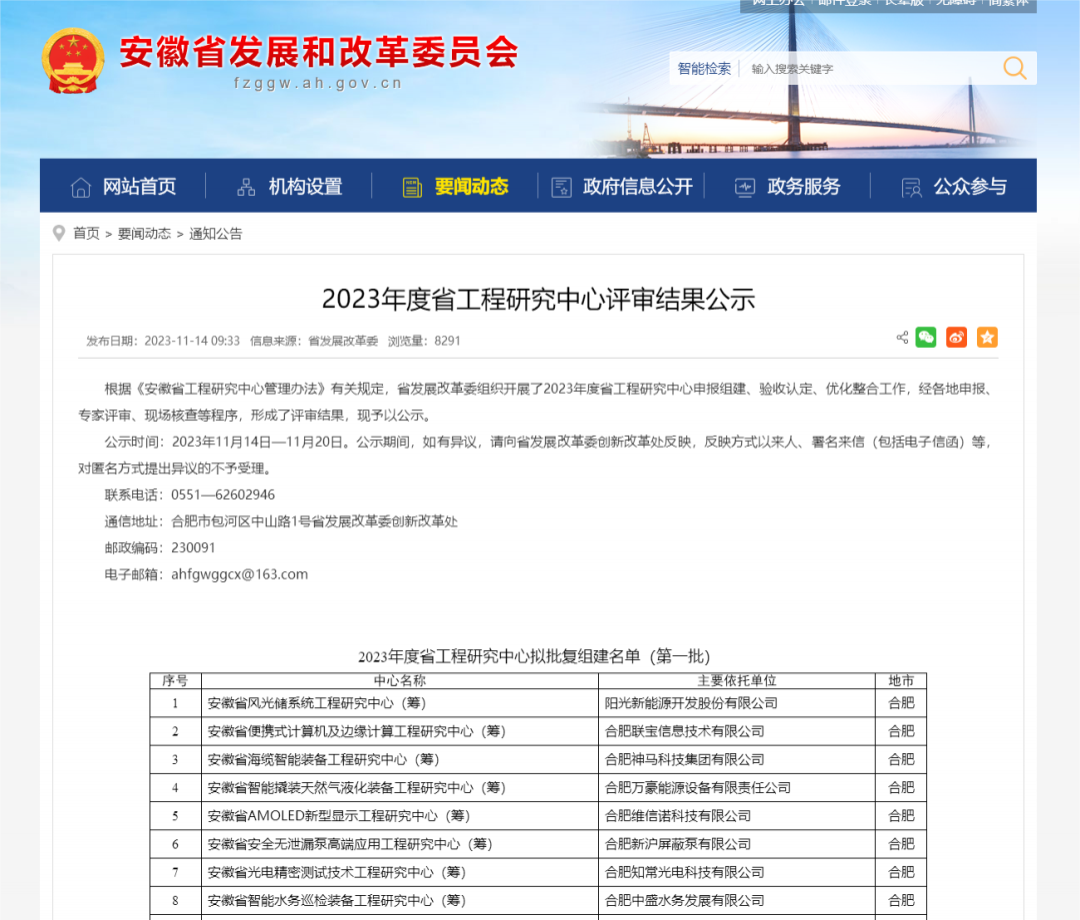Share the article via Weibo icon
The height and width of the screenshot is (920, 1080).
[x=956, y=337]
